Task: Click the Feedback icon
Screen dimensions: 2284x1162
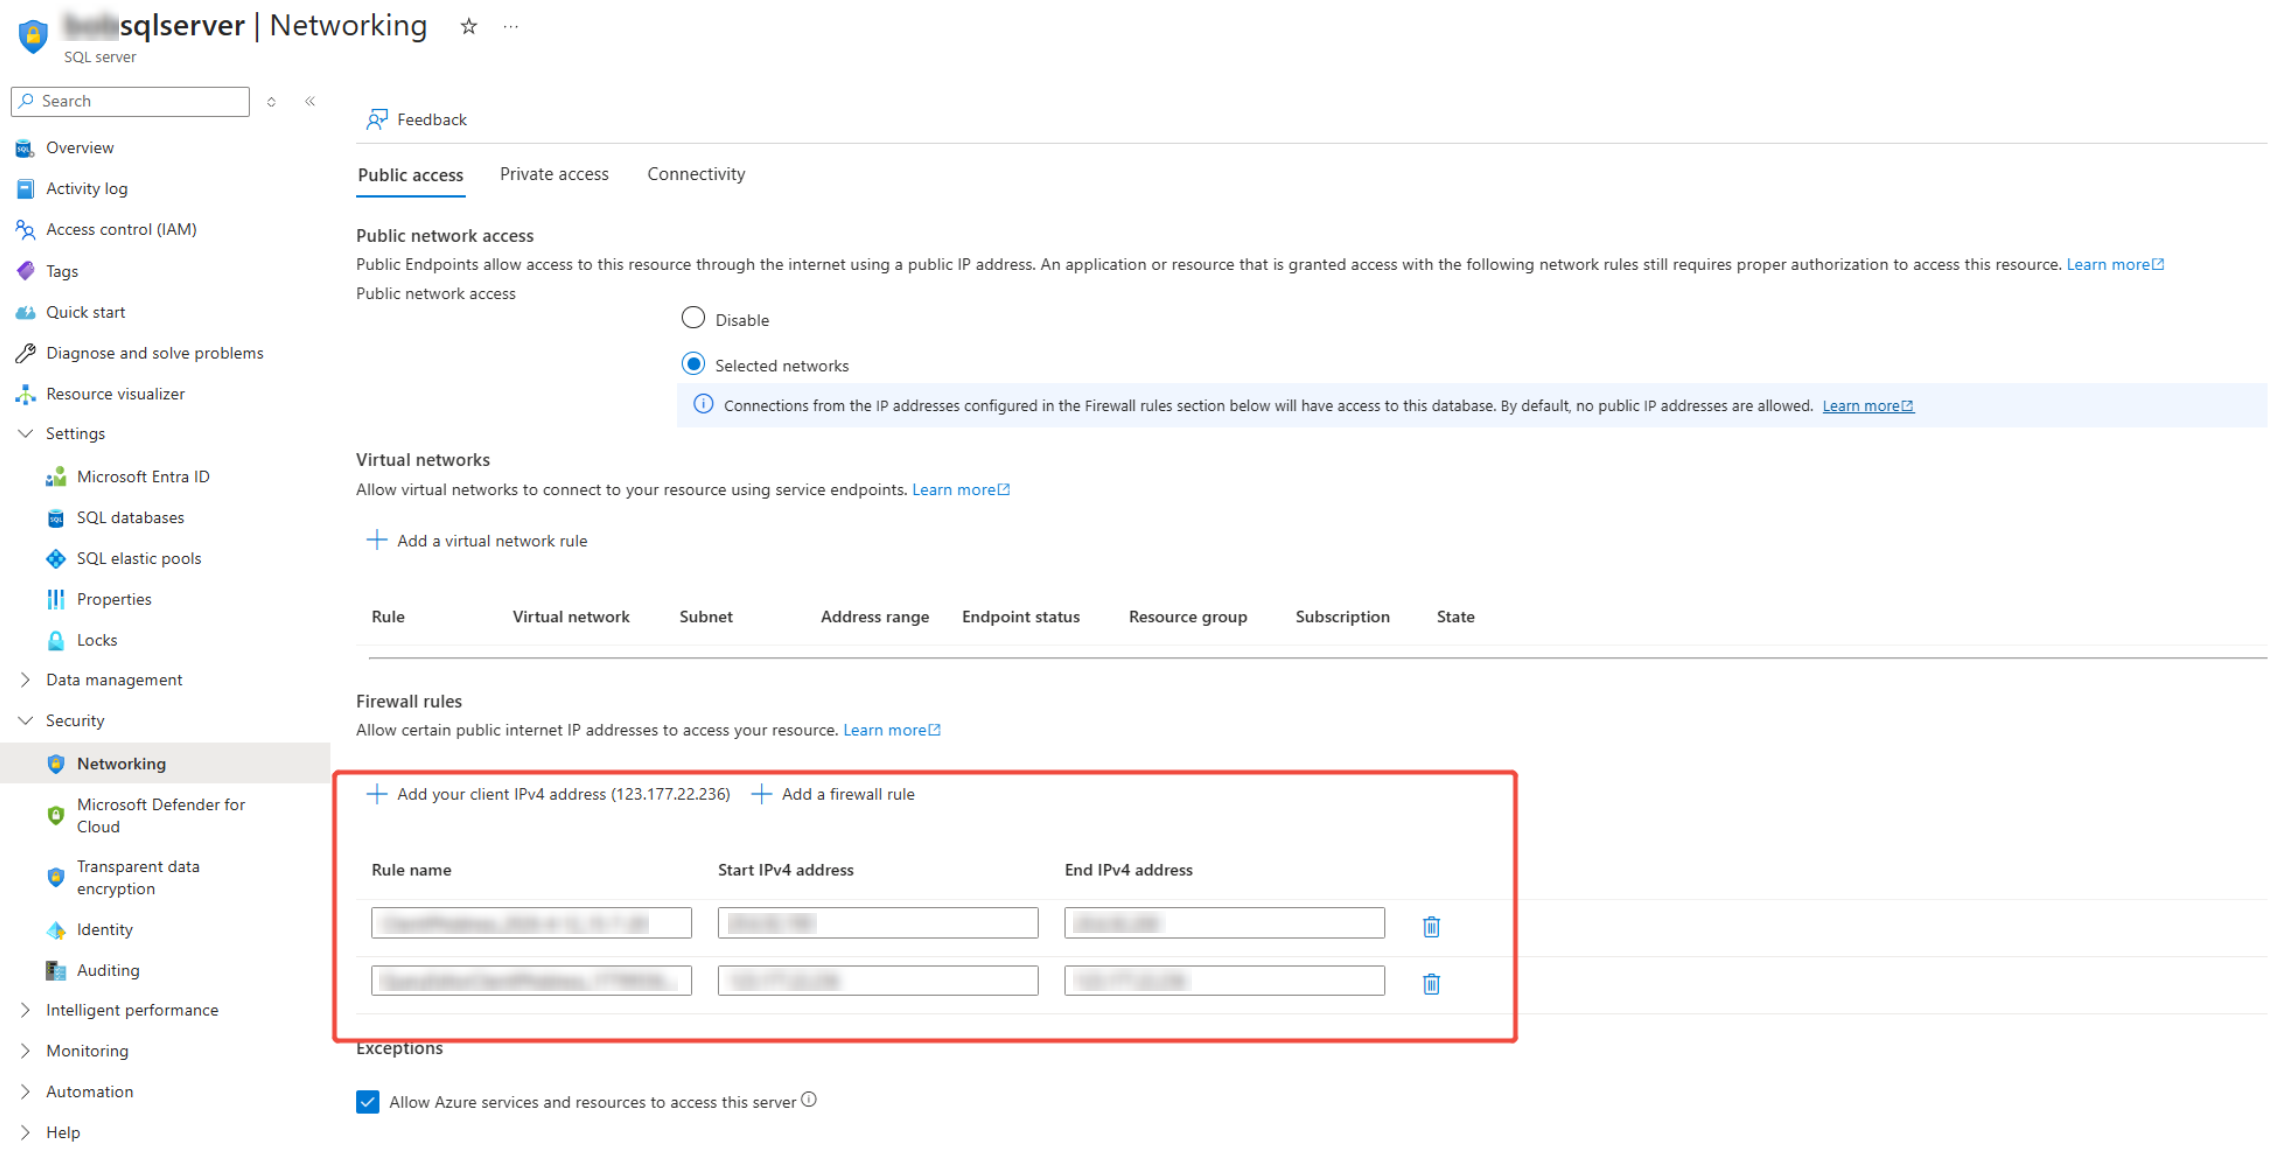Action: [x=377, y=120]
